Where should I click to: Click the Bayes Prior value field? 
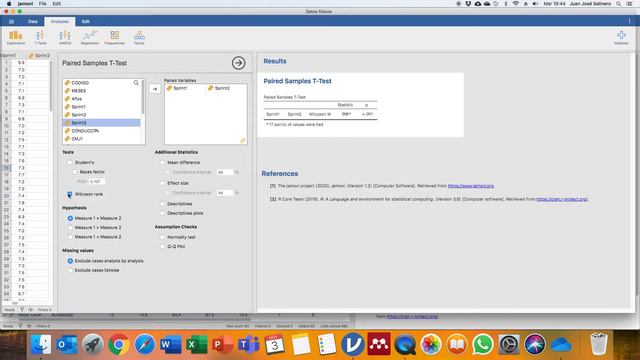97,182
